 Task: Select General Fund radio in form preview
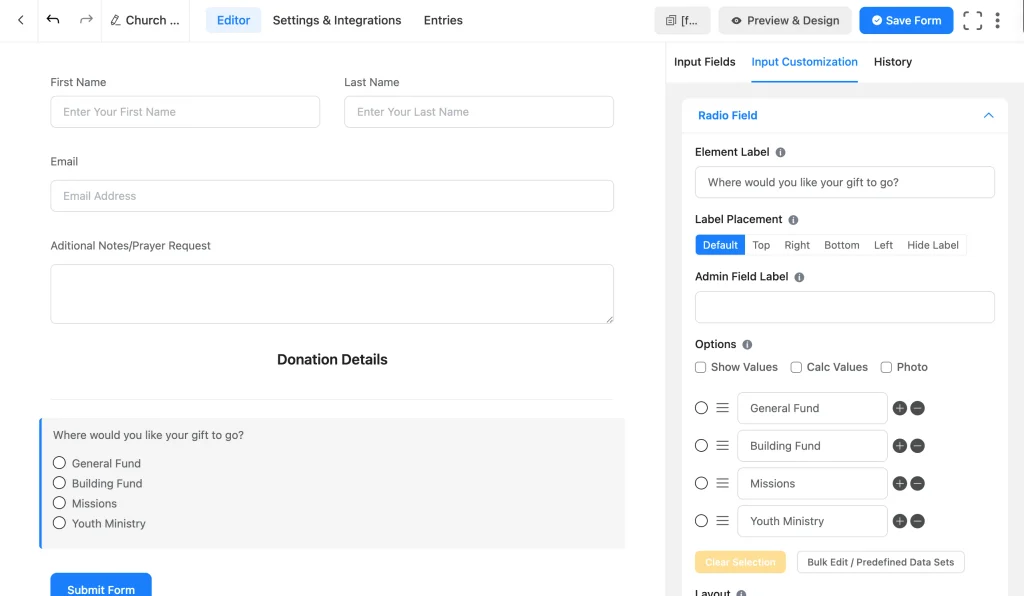click(x=59, y=463)
